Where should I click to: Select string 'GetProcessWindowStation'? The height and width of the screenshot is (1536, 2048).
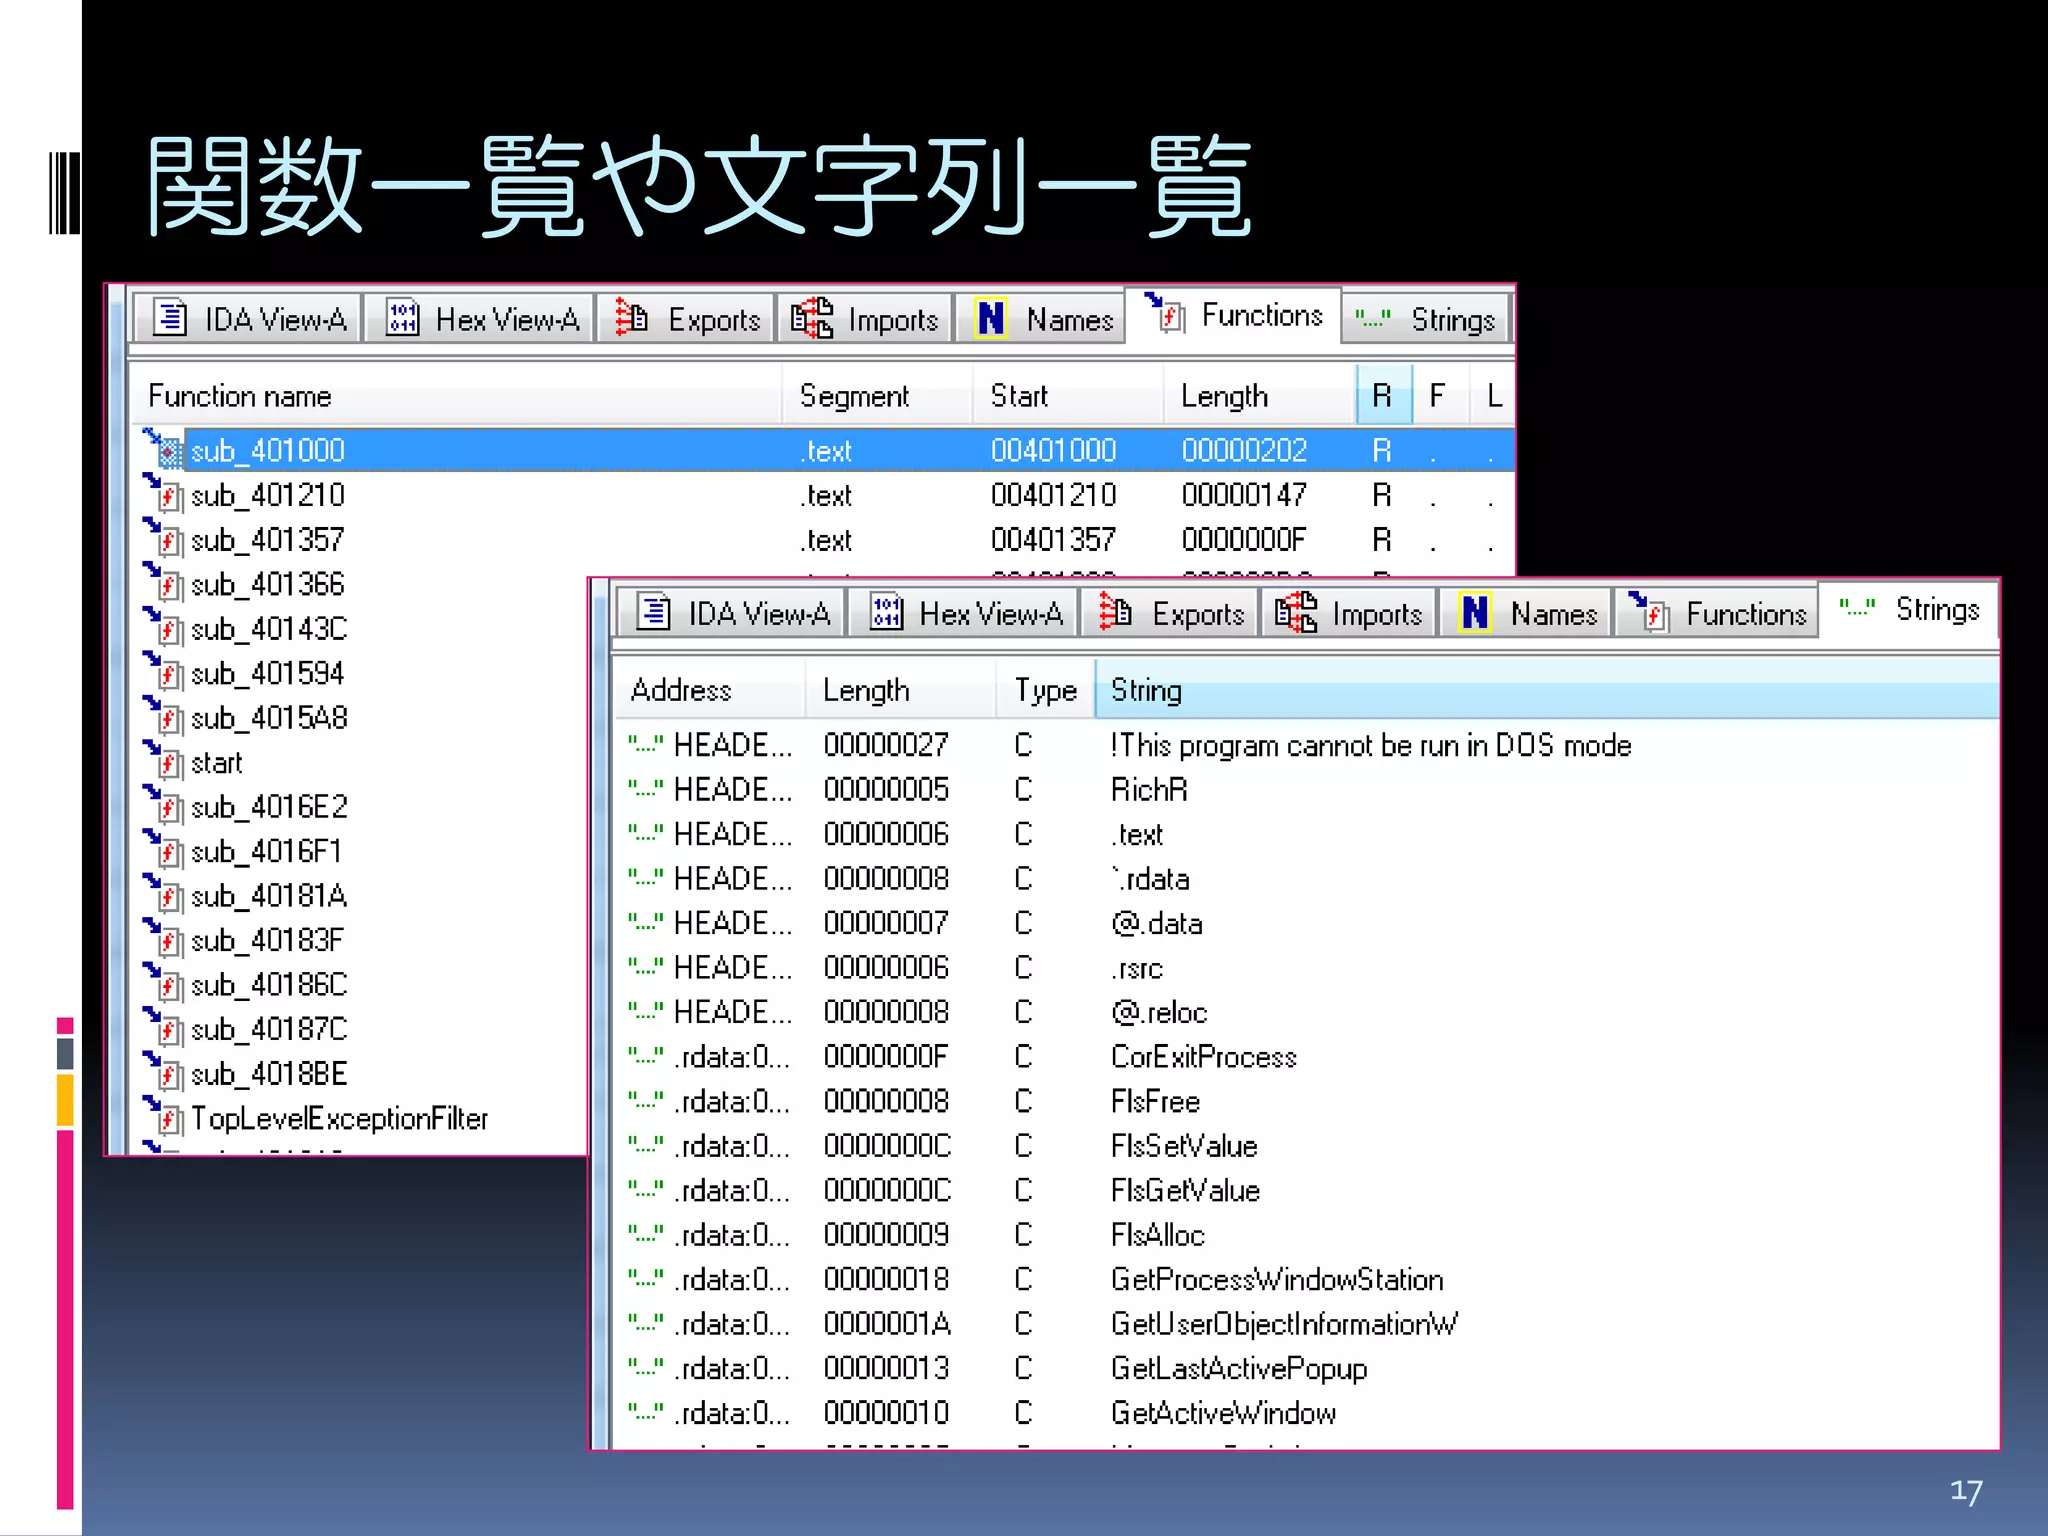pyautogui.click(x=1277, y=1279)
